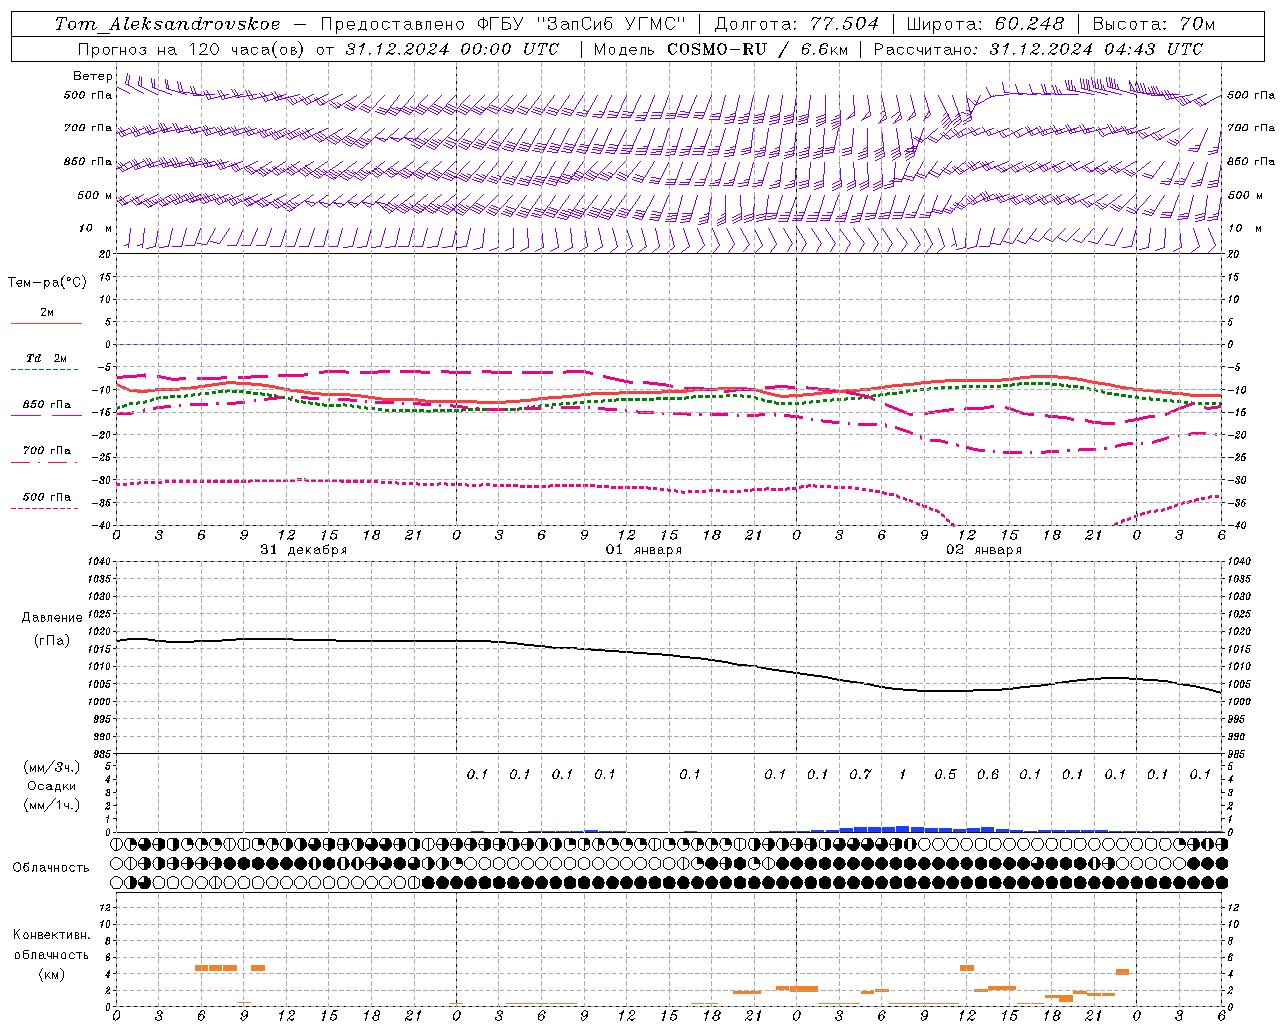Click the 31 декабря date label
1280x1024 pixels.
click(304, 550)
